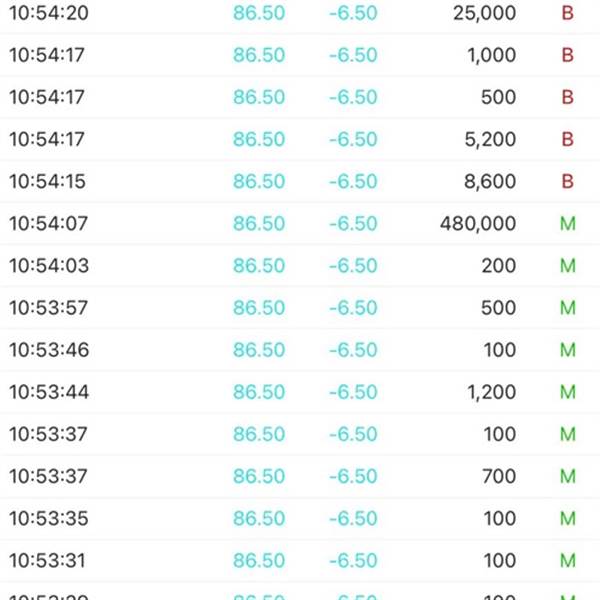Select the 8,600 volume value

click(490, 182)
